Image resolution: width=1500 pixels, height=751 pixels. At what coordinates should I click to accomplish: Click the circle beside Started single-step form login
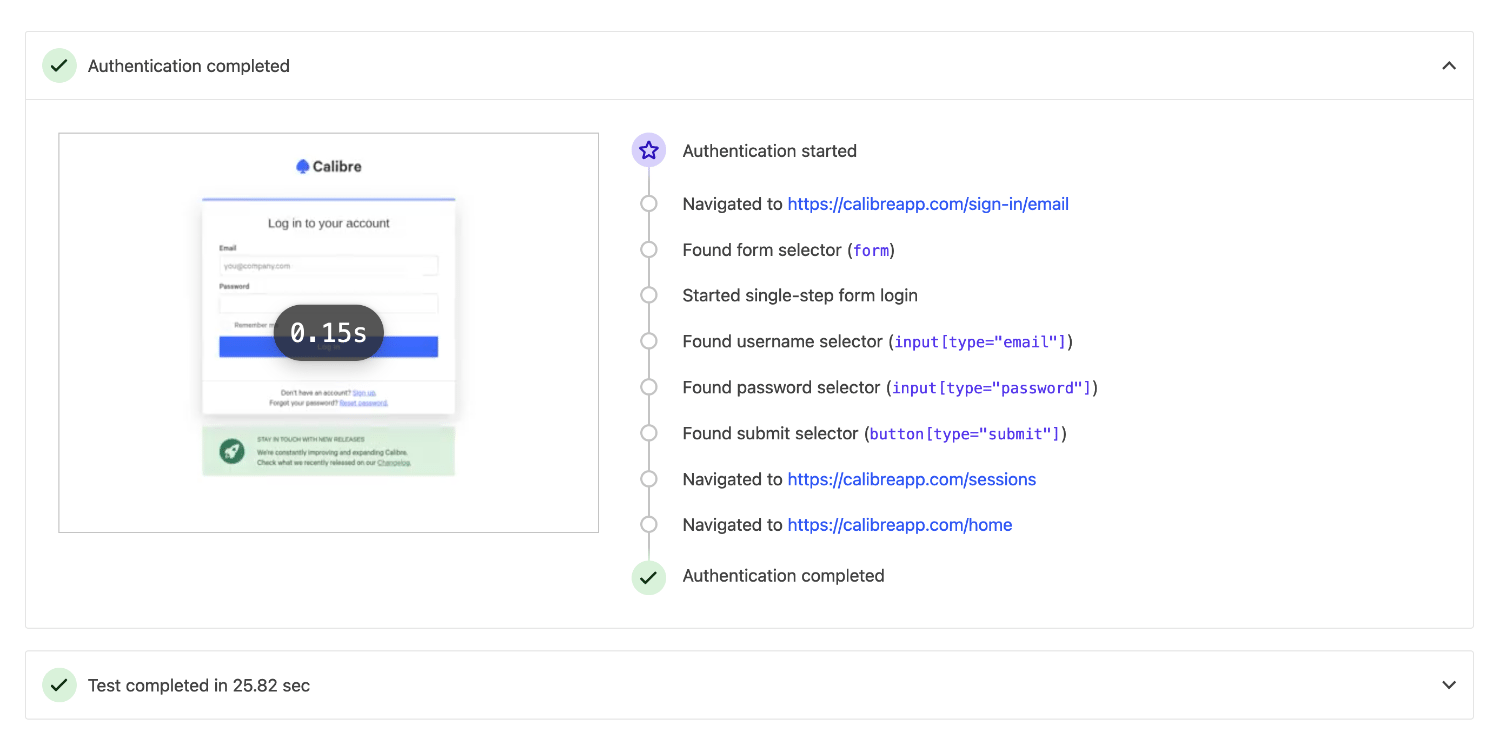pos(648,295)
